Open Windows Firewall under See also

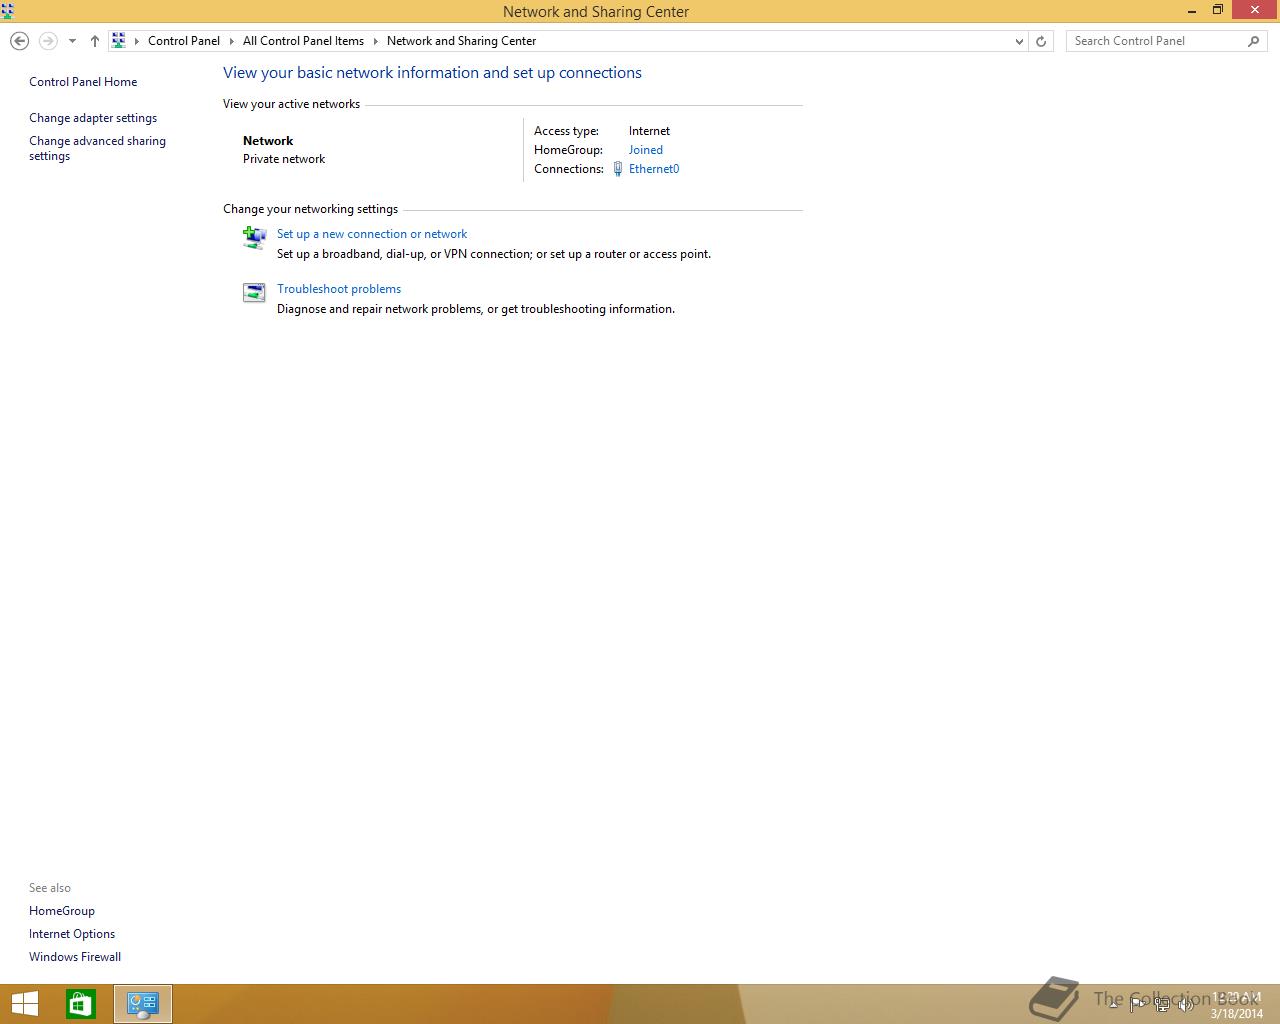75,957
